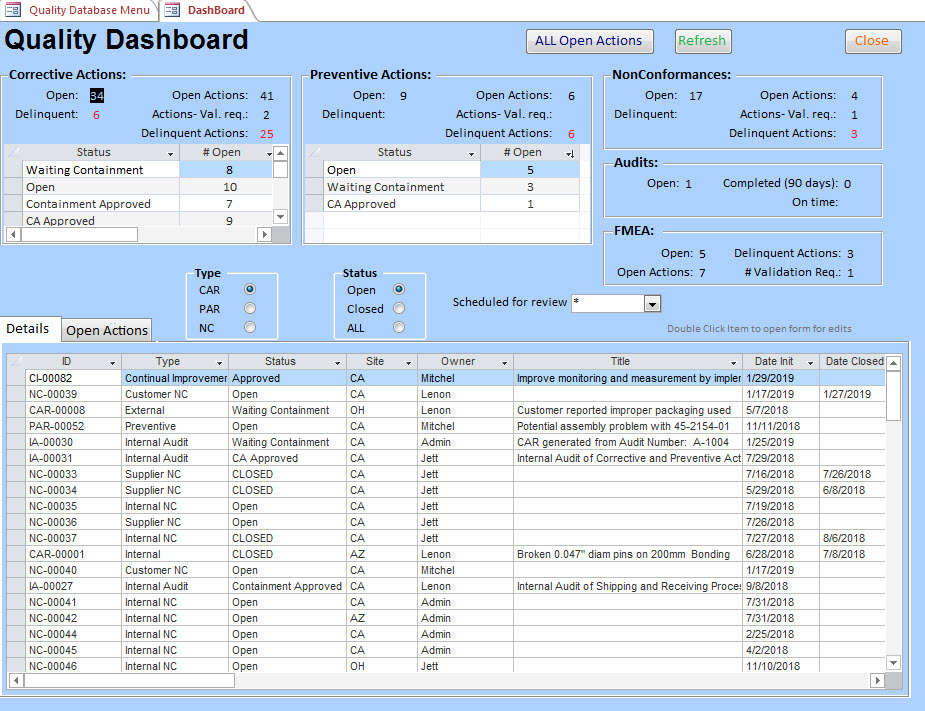Click the NC-00046 record ID
Screen dimensions: 925x711
53,666
